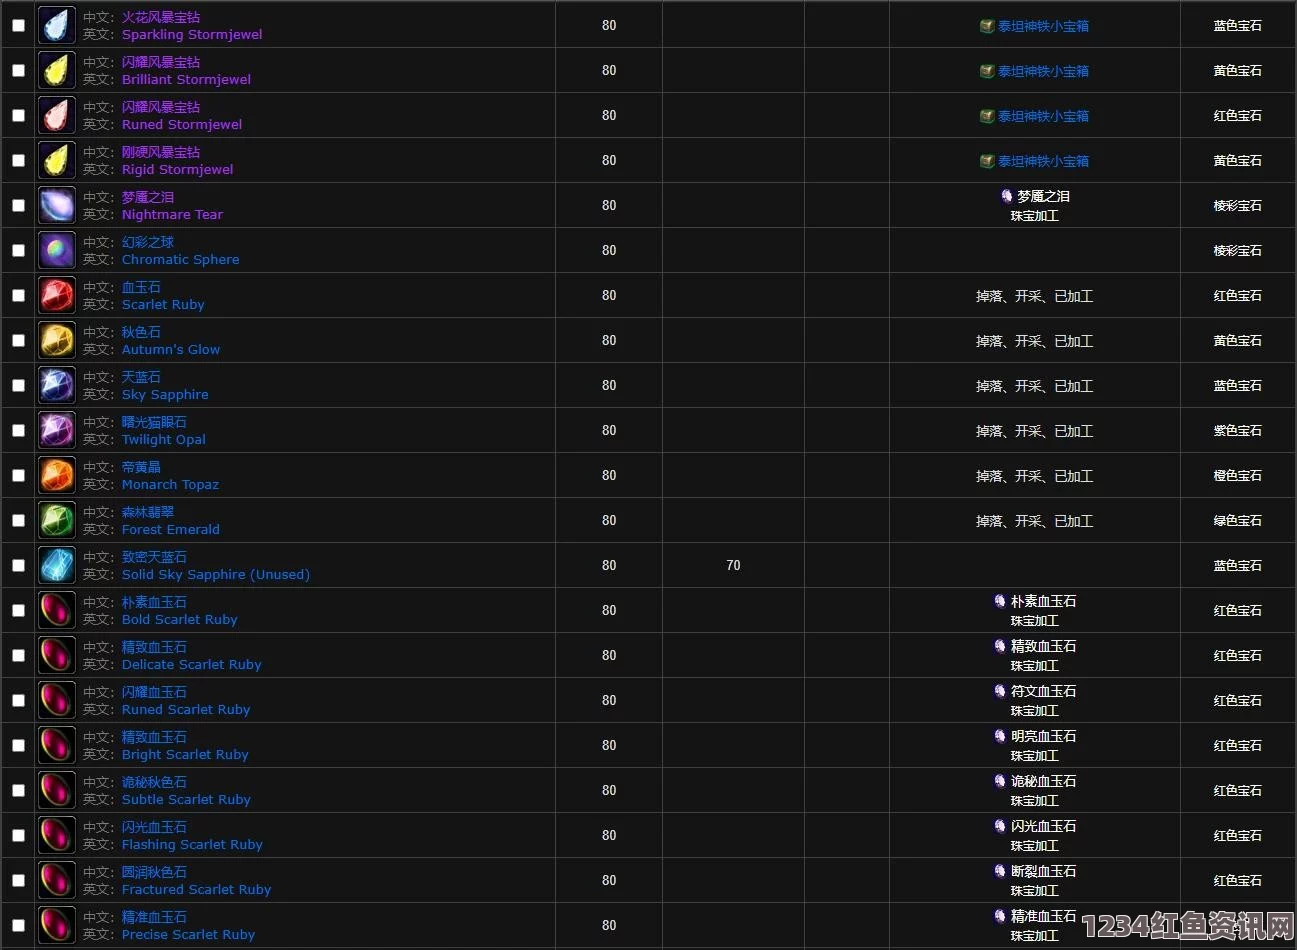The height and width of the screenshot is (950, 1297).
Task: Tick the Runed Scarlet Ruby row checkbox
Action: (18, 700)
